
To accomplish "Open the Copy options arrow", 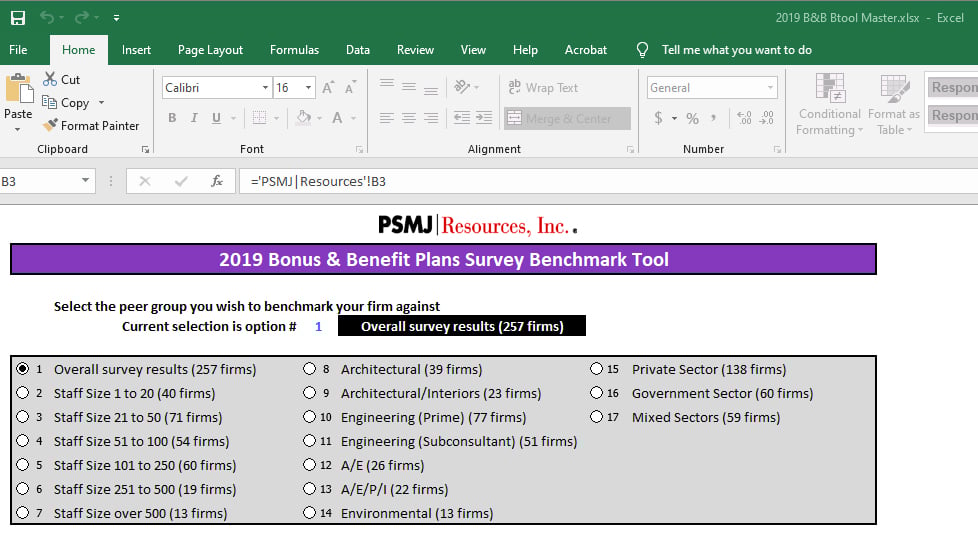I will click(x=101, y=102).
